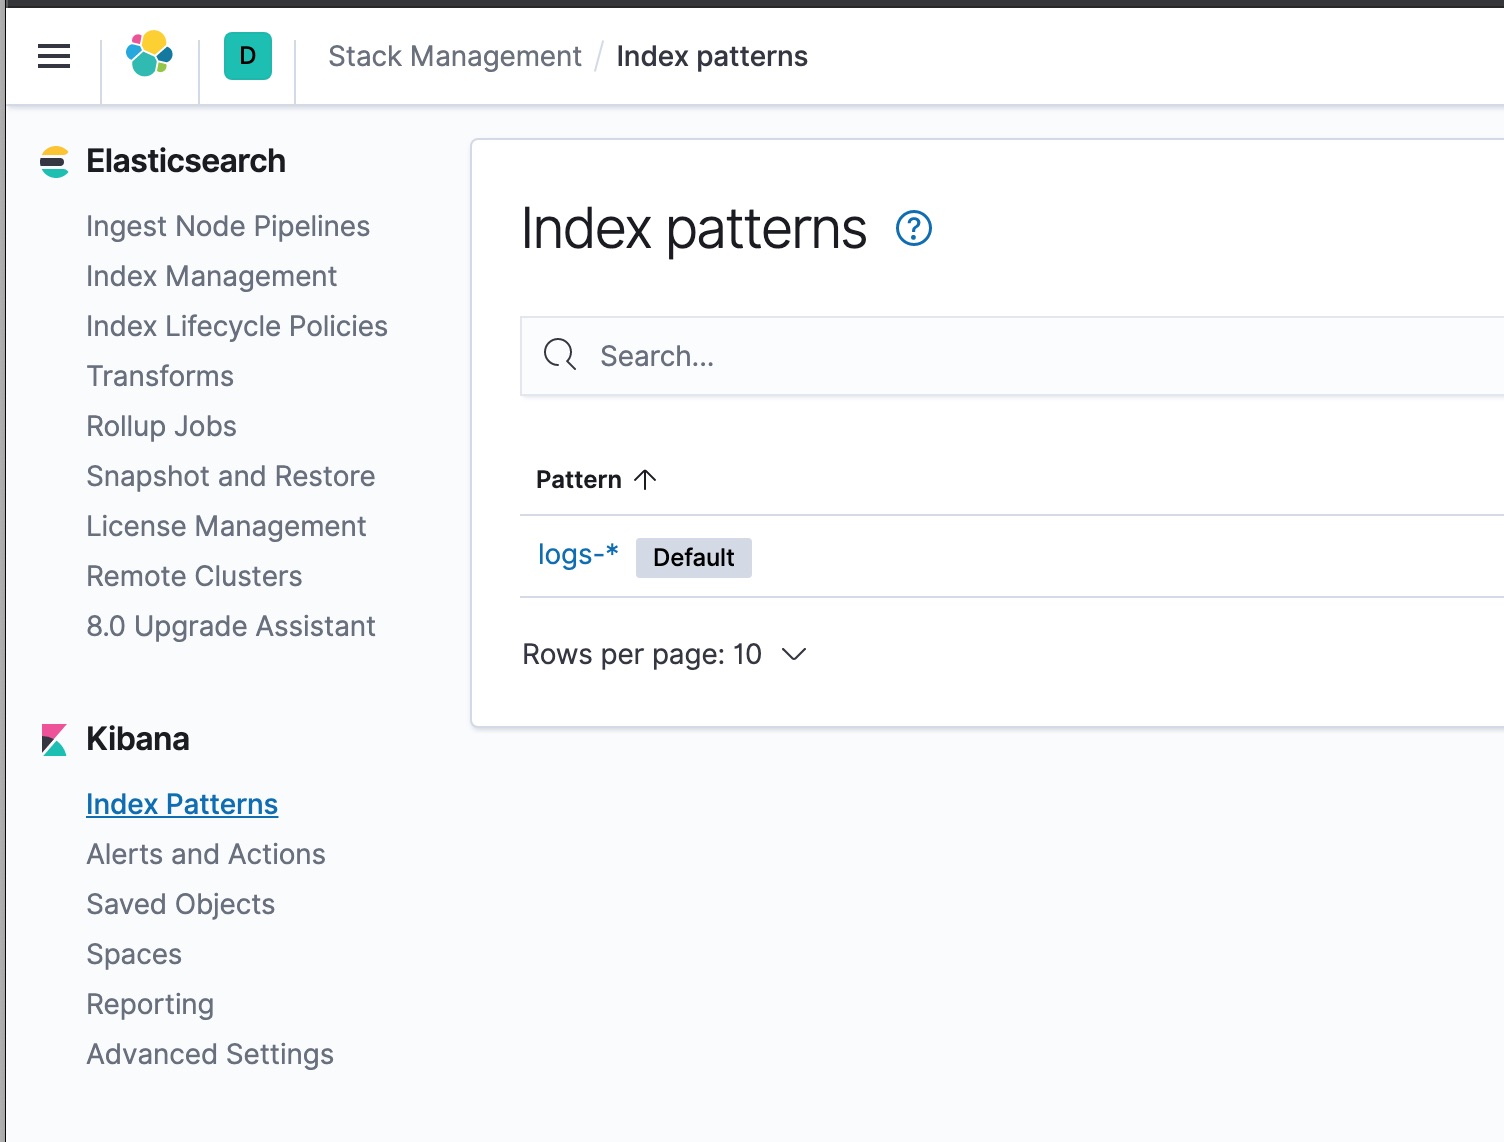The image size is (1504, 1142).
Task: Open Ingest Node Pipelines
Action: [x=227, y=226]
